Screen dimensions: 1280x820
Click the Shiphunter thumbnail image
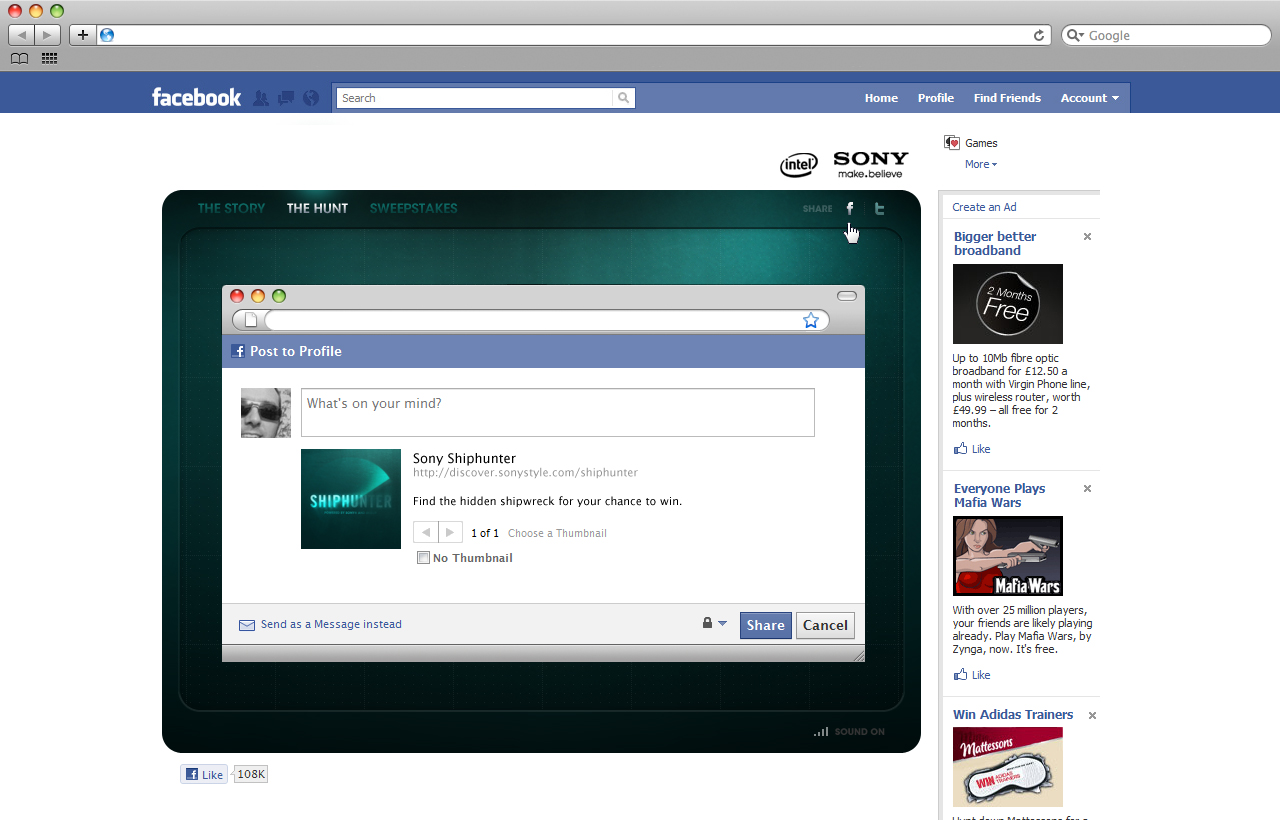[x=351, y=499]
